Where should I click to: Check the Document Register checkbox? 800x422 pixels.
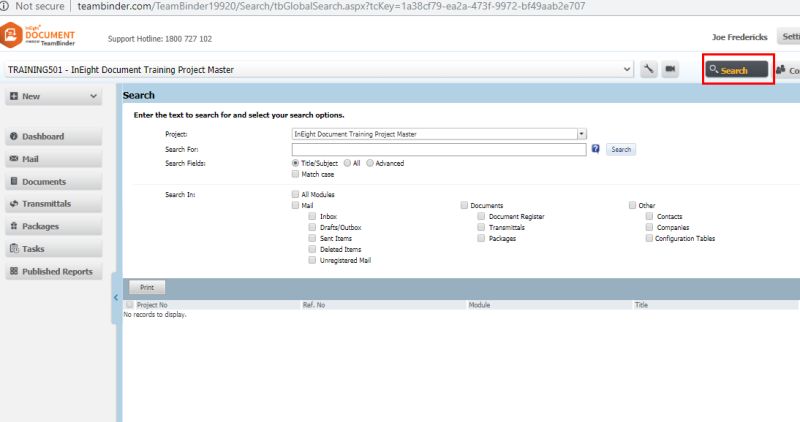481,216
